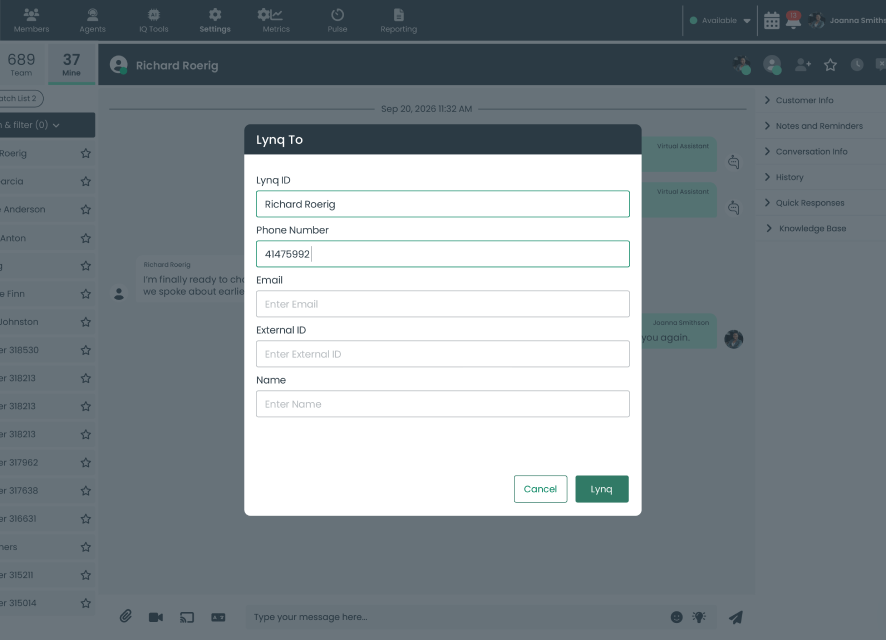Click the lightbulb suggestions icon
Screen dimensions: 886x640
pyautogui.click(x=699, y=617)
